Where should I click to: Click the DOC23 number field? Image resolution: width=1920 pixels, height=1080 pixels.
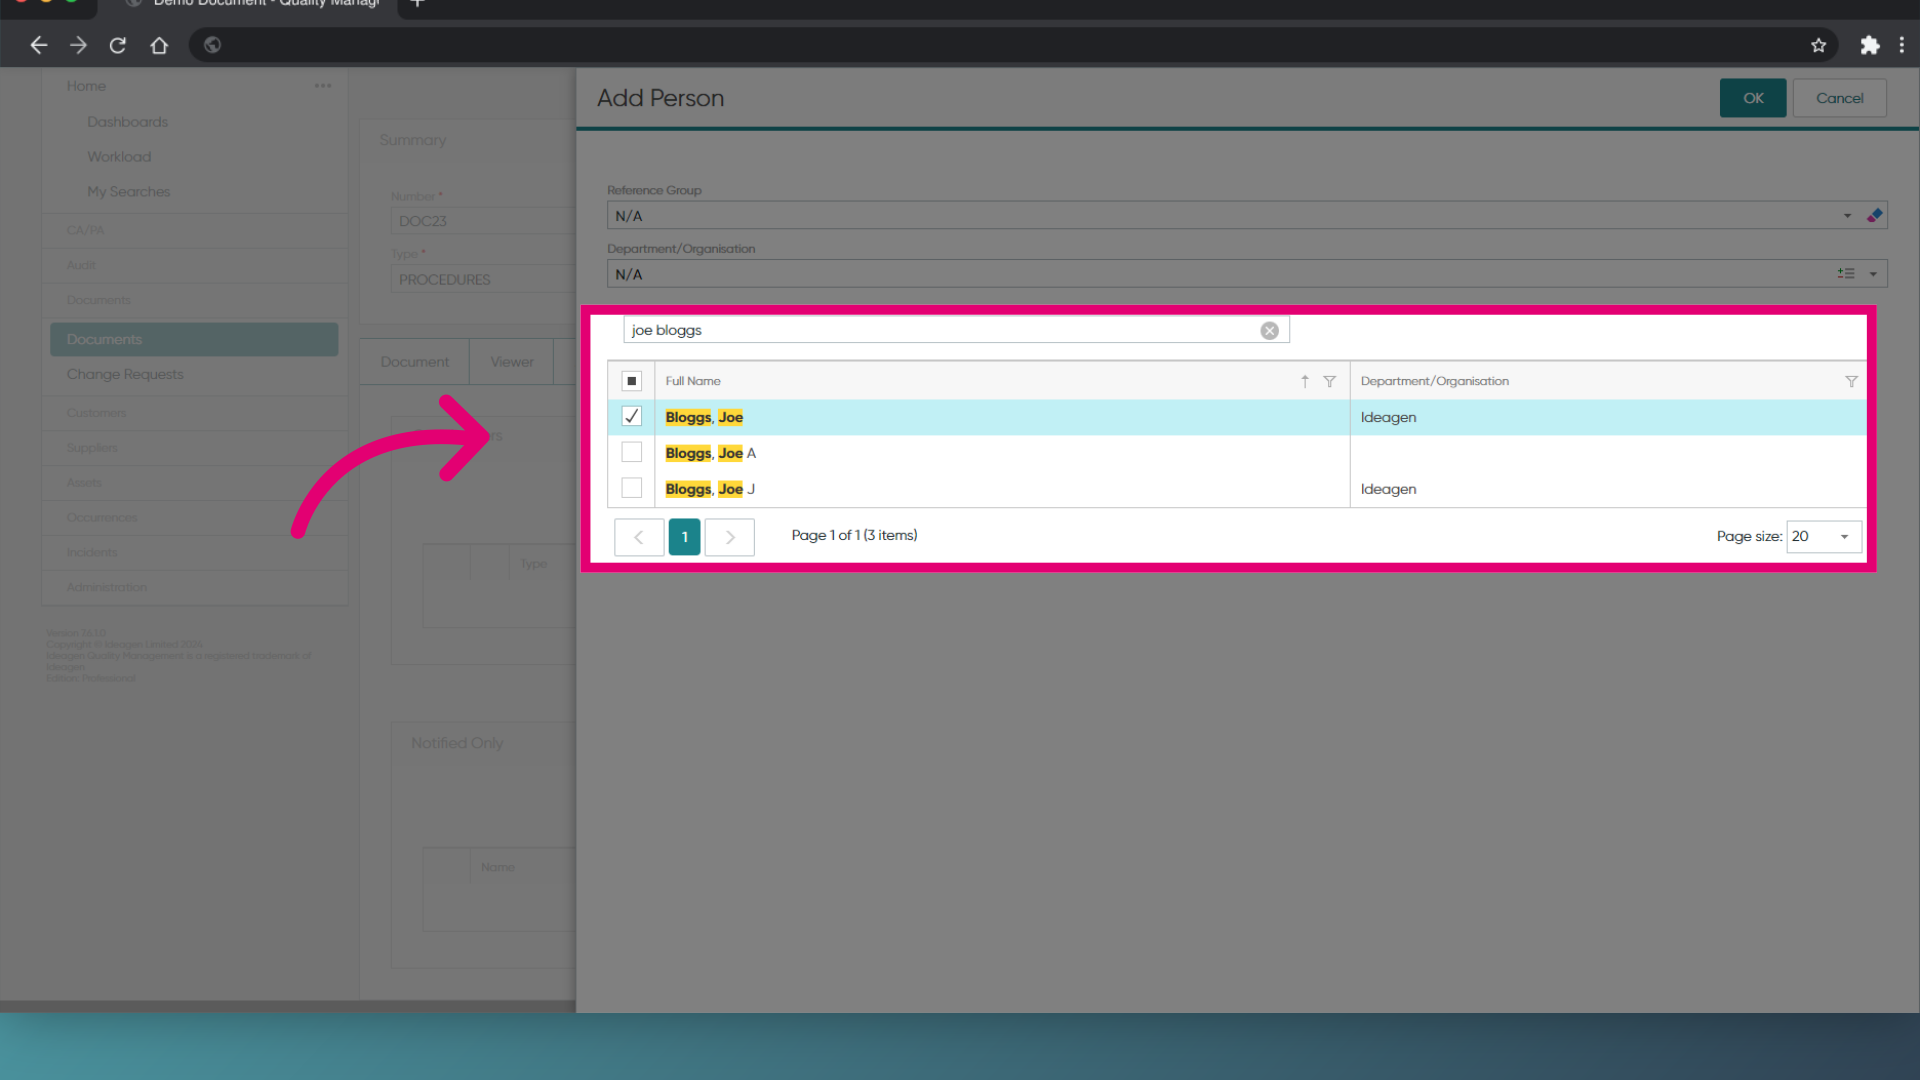pos(484,221)
